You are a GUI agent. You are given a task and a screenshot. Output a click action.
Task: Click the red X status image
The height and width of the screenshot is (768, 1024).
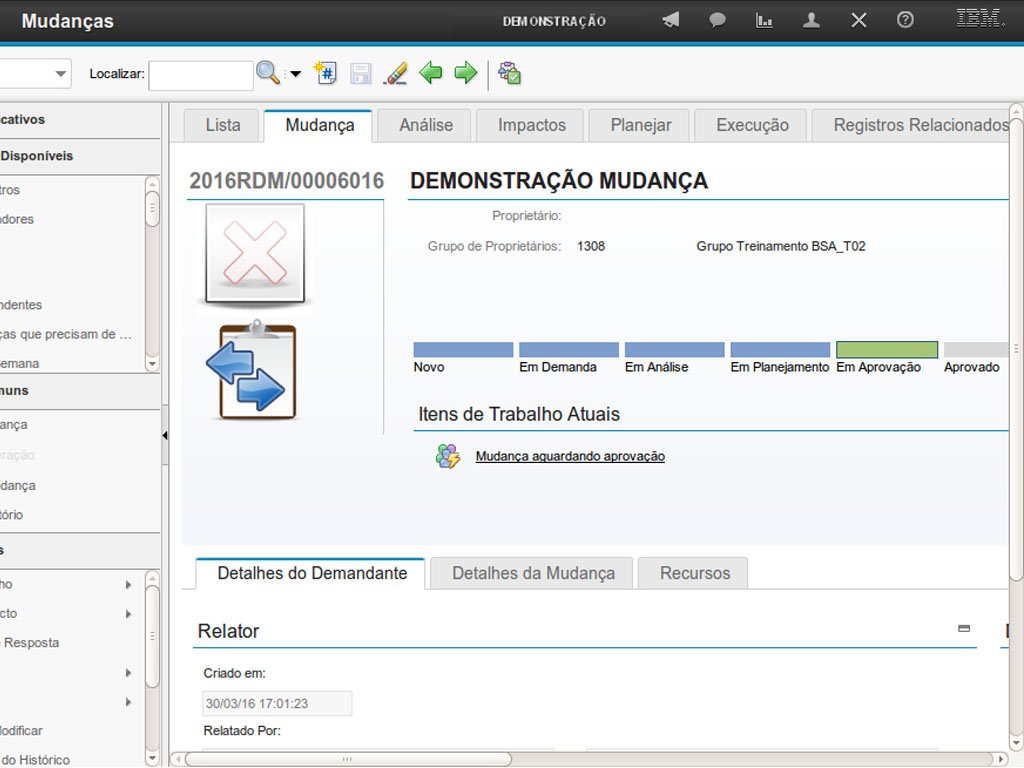(254, 253)
